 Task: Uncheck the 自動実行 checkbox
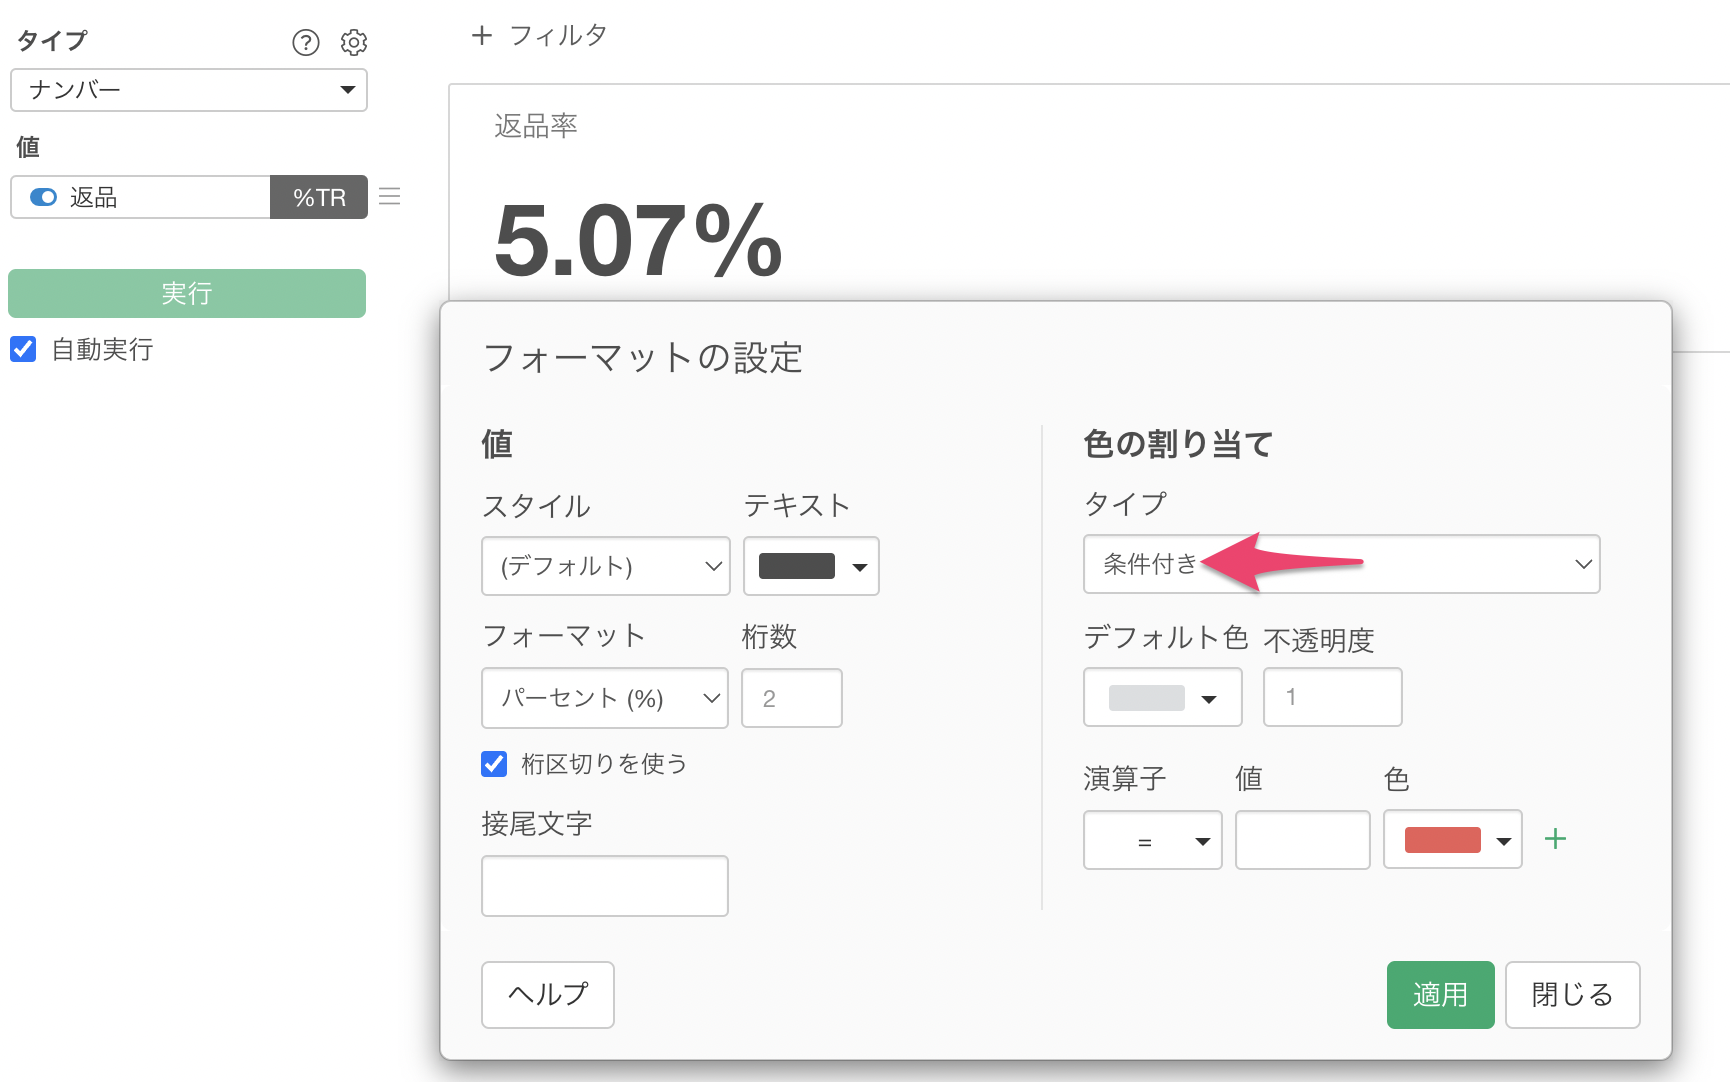click(x=23, y=349)
